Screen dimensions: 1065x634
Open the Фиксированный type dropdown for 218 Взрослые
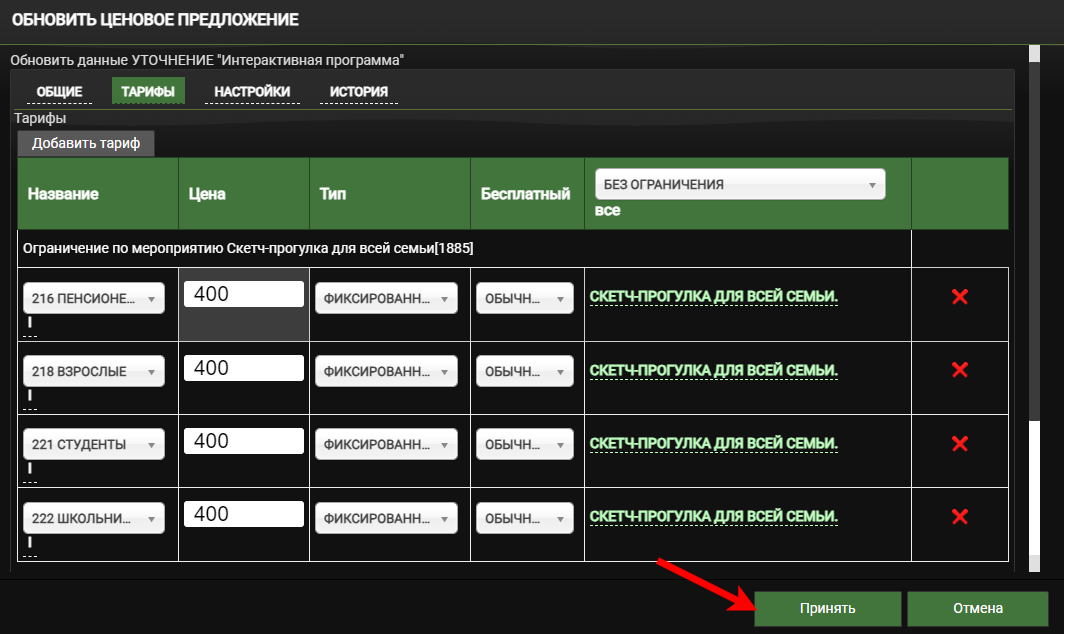(386, 371)
